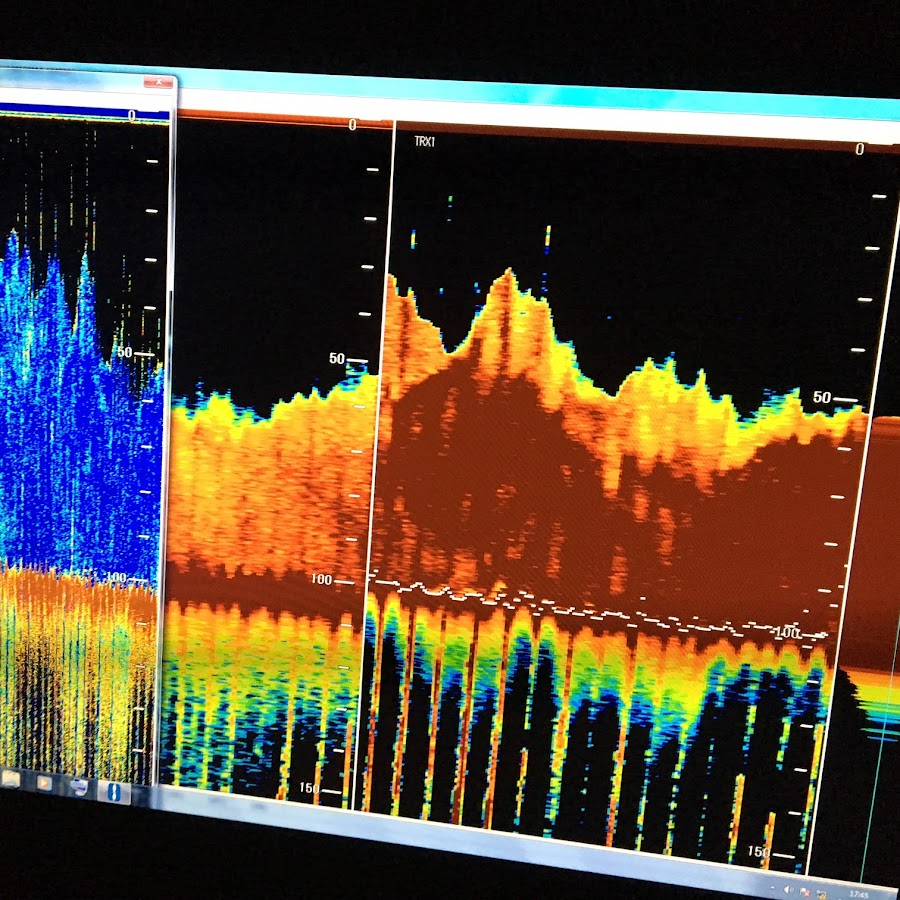Close the small blue echogram window
This screenshot has width=900, height=900.
click(158, 82)
